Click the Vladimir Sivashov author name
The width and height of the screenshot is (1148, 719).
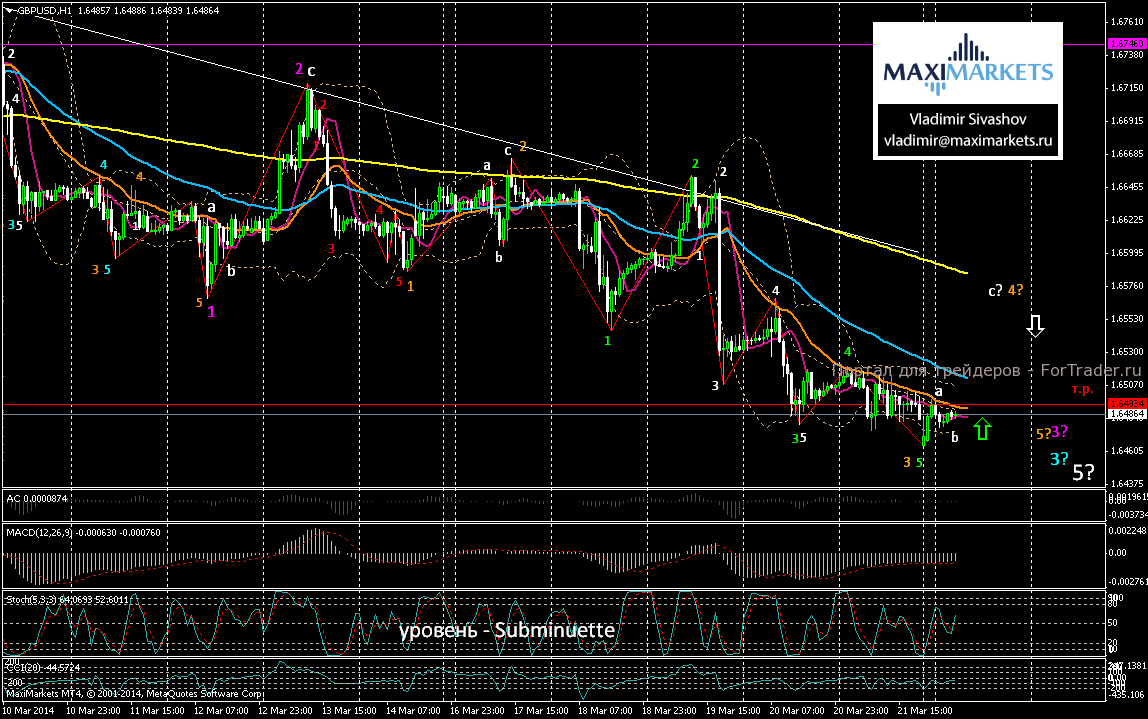[x=967, y=118]
